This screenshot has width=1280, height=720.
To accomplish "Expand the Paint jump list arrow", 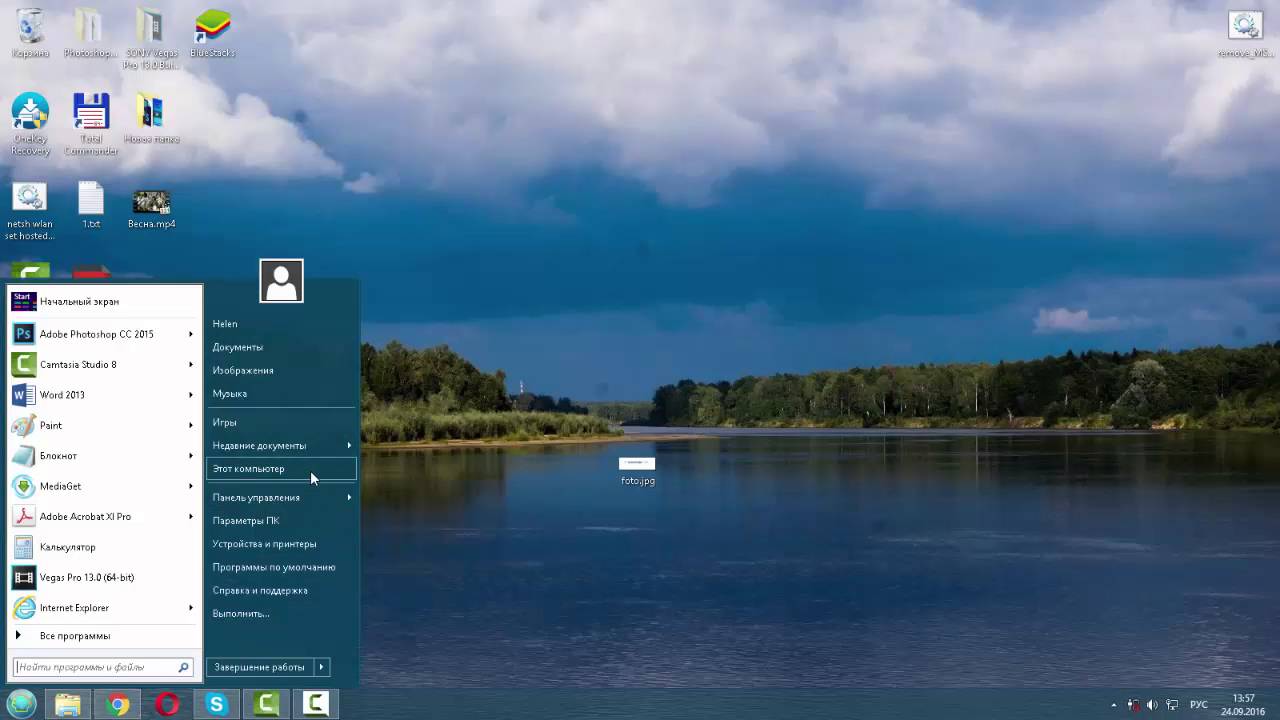I will [190, 425].
